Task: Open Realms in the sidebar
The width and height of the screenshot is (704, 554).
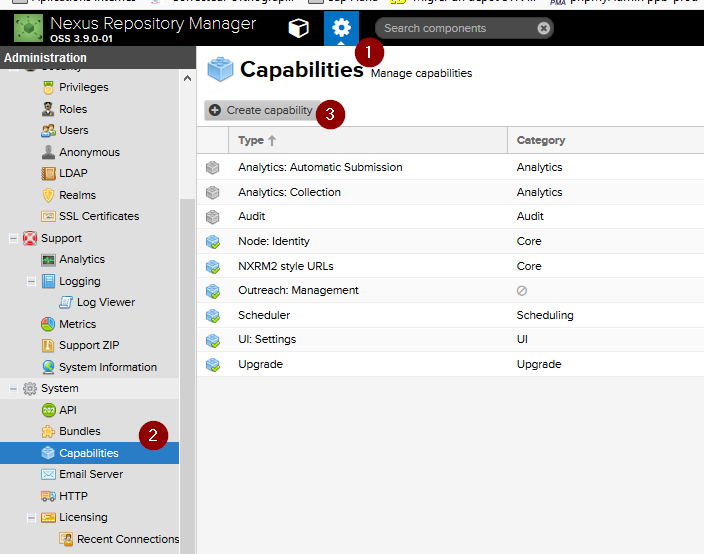Action: click(77, 195)
